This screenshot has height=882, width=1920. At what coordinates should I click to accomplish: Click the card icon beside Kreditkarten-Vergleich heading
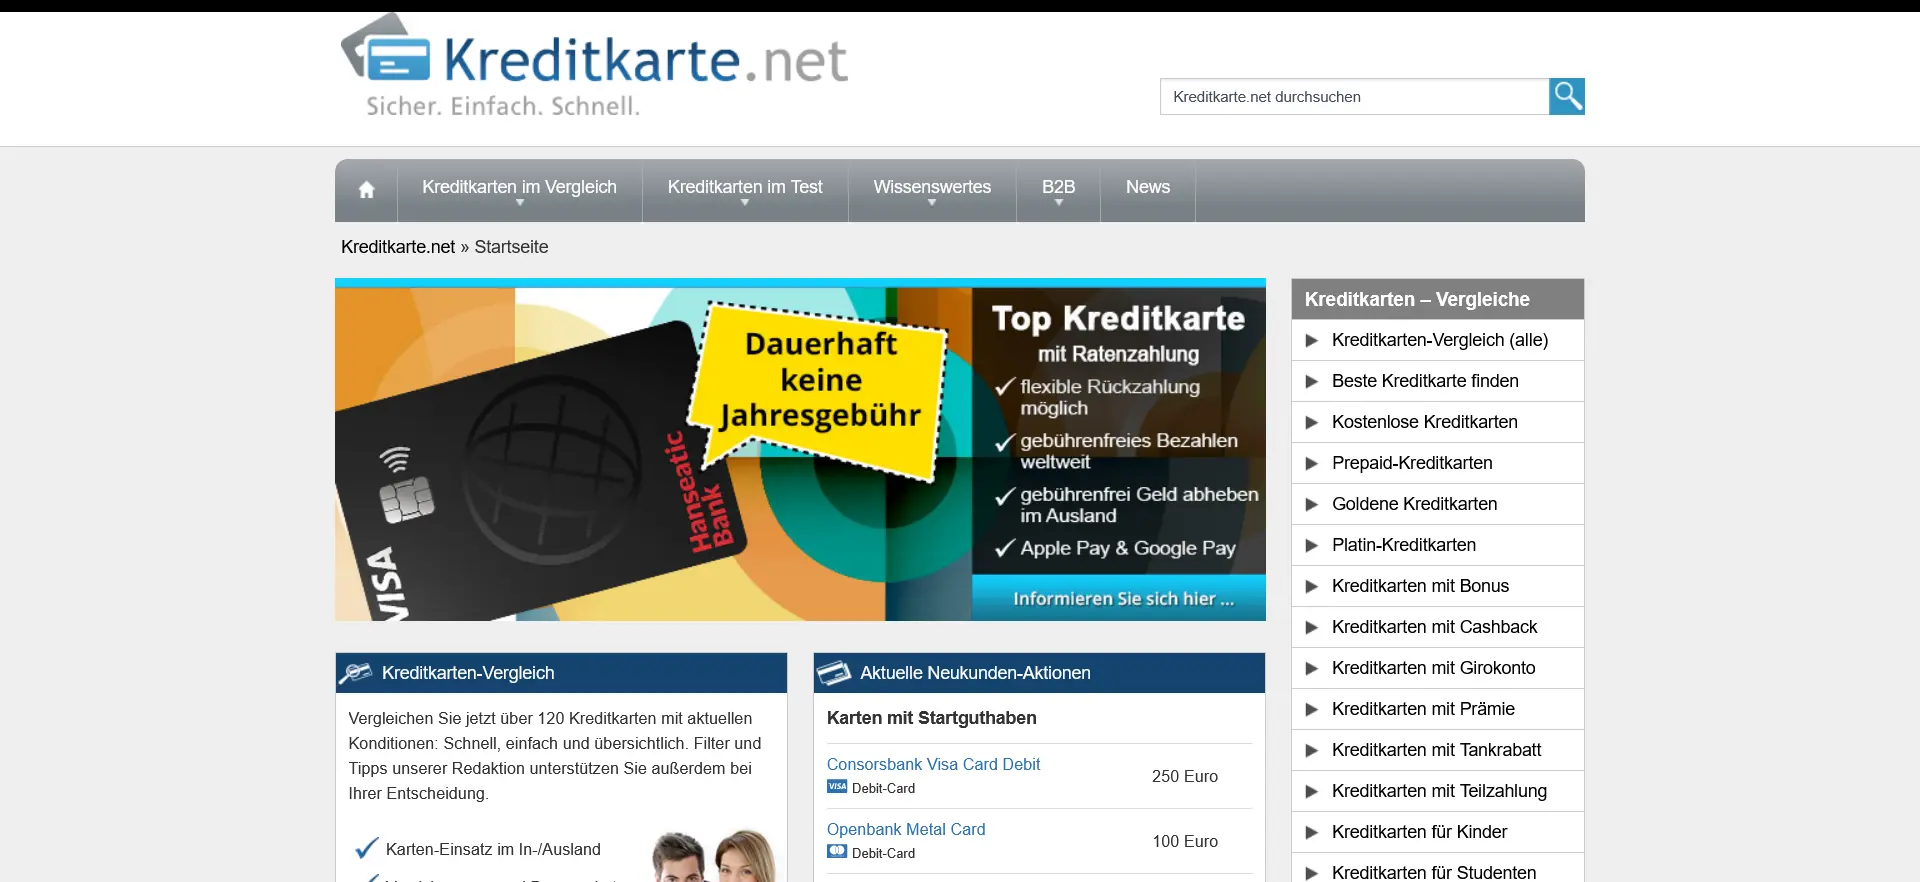click(355, 673)
